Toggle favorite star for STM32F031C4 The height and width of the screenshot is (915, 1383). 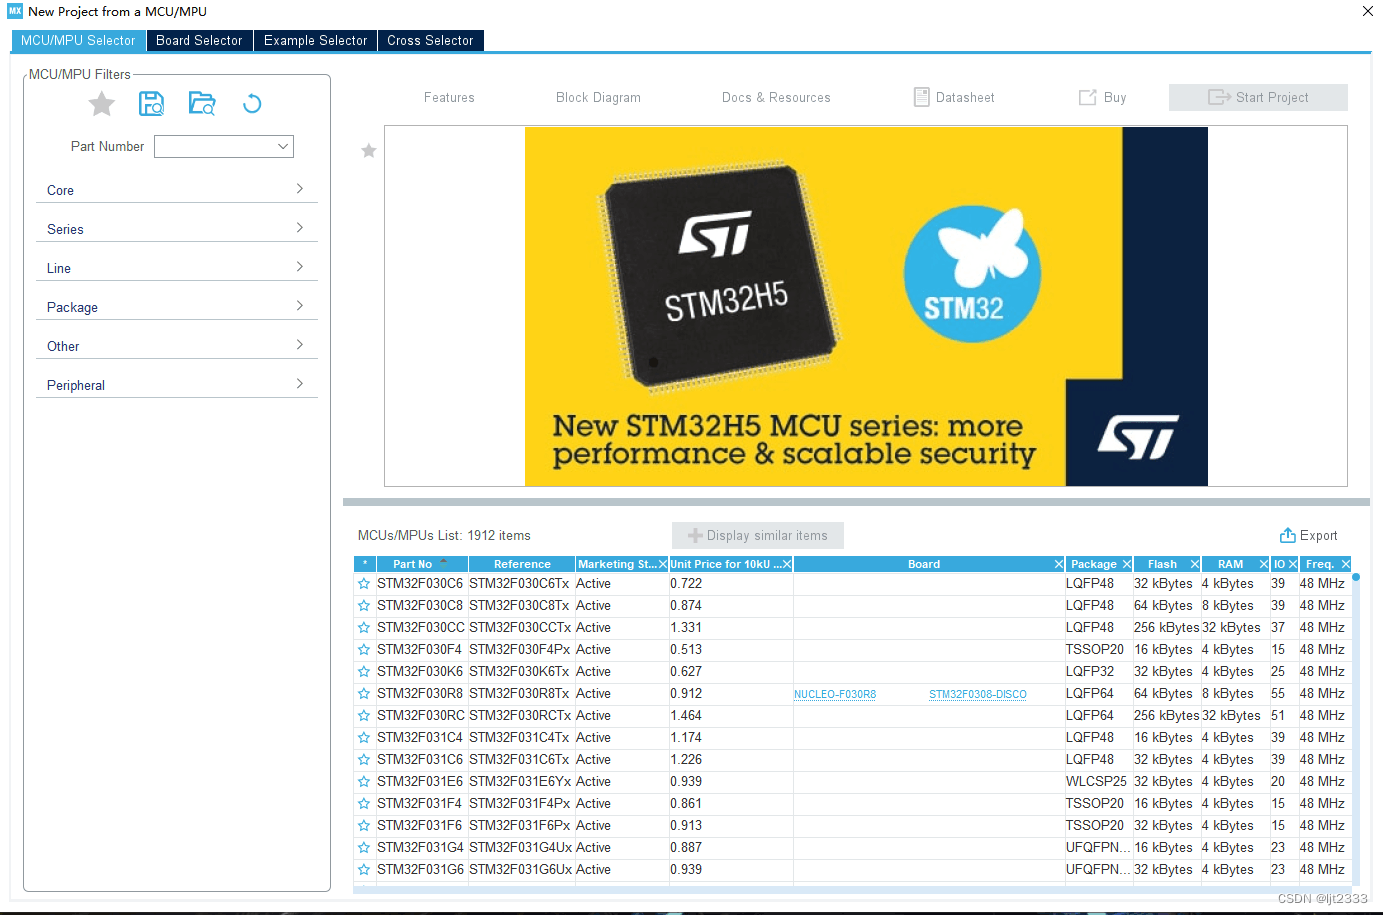(364, 738)
